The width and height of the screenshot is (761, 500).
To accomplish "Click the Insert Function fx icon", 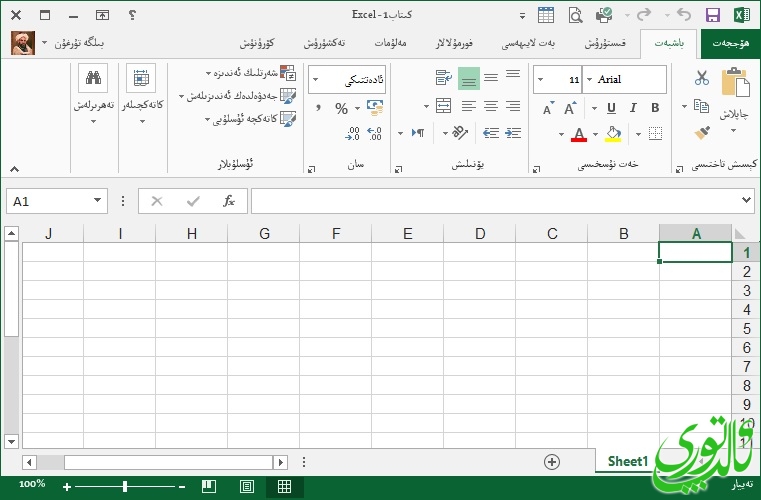I will pos(229,200).
